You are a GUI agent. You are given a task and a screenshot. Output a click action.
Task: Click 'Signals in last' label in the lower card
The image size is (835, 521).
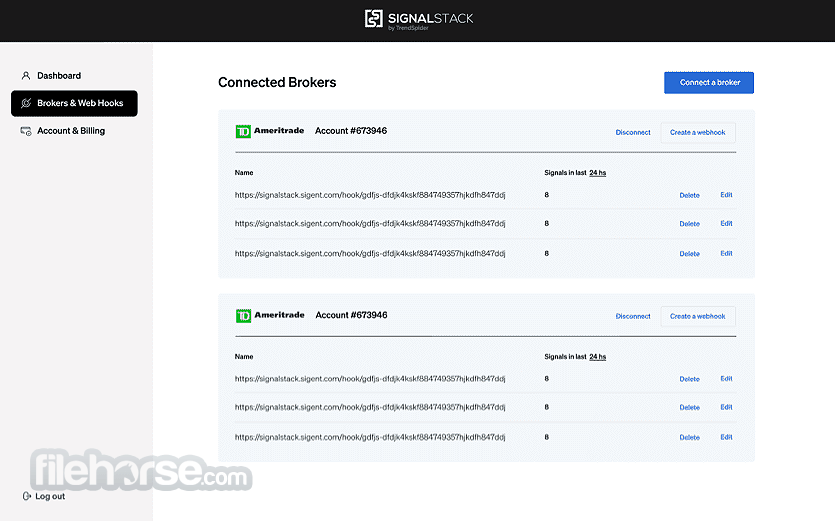(565, 356)
